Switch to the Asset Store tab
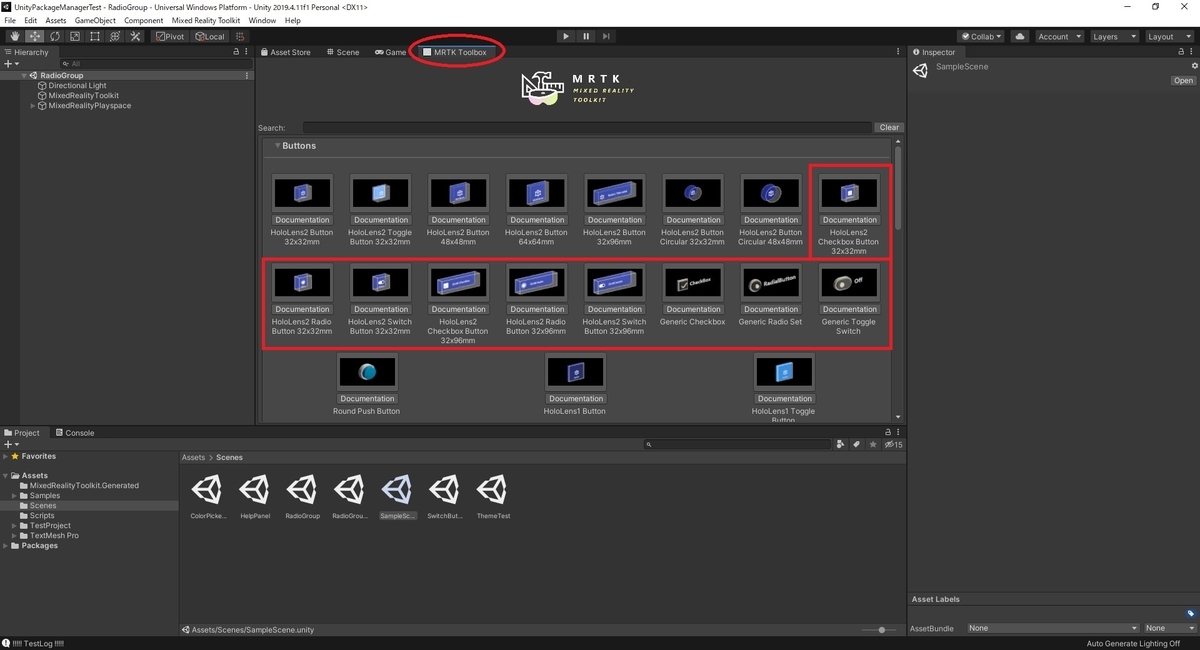The width and height of the screenshot is (1200, 650). [286, 52]
